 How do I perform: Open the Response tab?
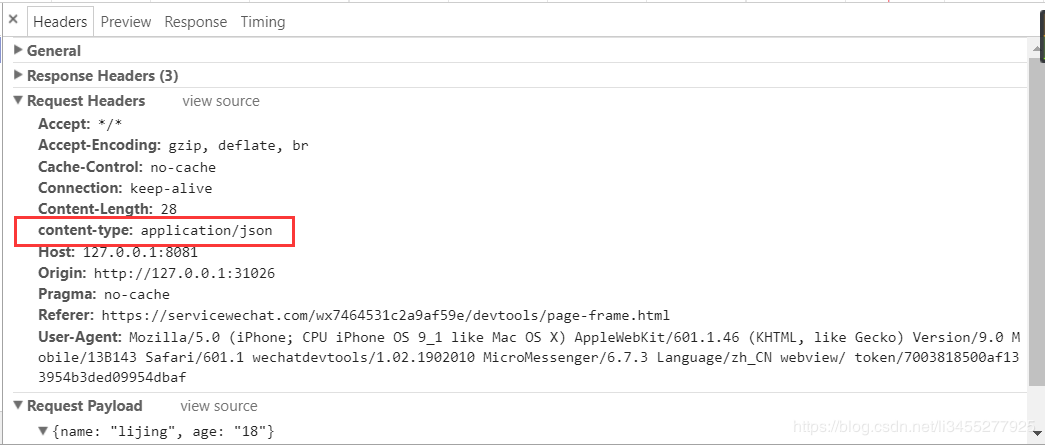(x=196, y=21)
